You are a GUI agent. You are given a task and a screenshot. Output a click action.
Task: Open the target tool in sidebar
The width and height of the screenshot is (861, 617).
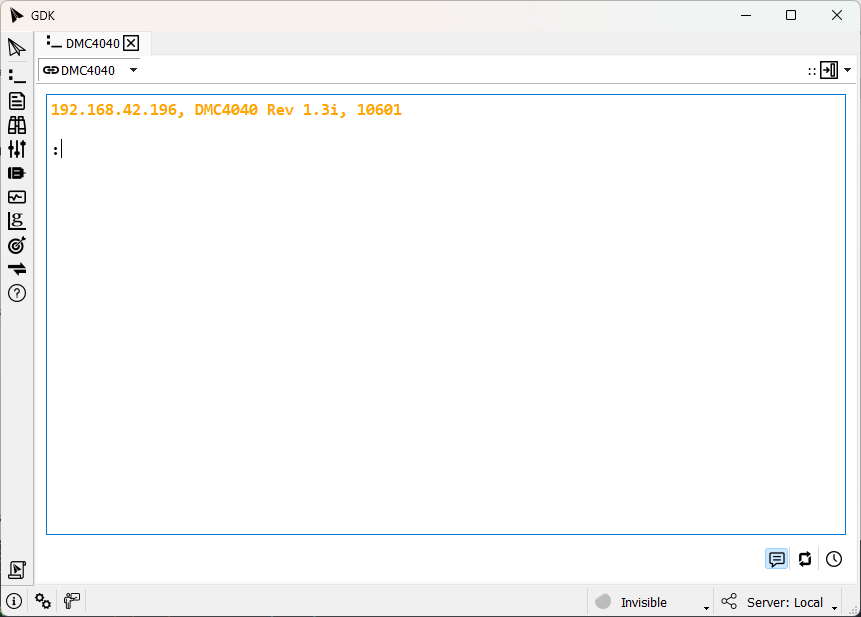click(17, 245)
